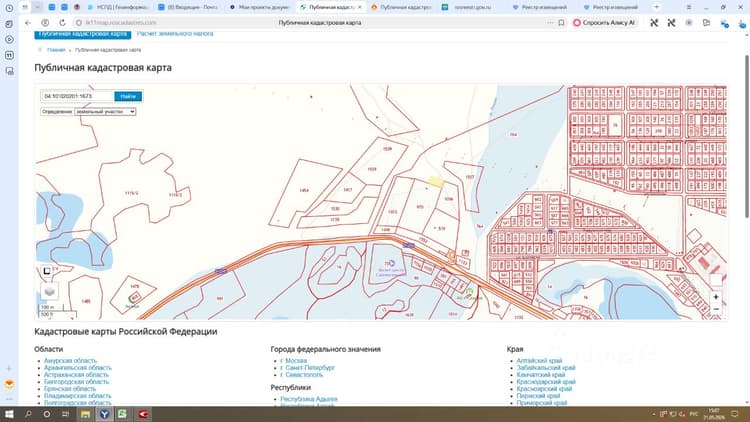
Task: Open the Республика Адыгея link
Action: (x=309, y=399)
